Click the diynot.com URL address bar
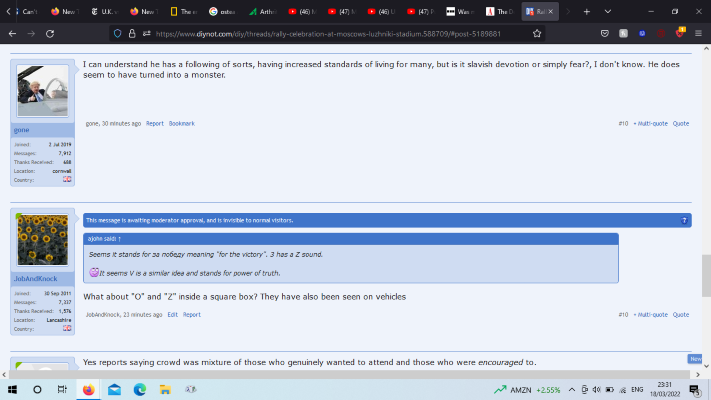 click(340, 33)
